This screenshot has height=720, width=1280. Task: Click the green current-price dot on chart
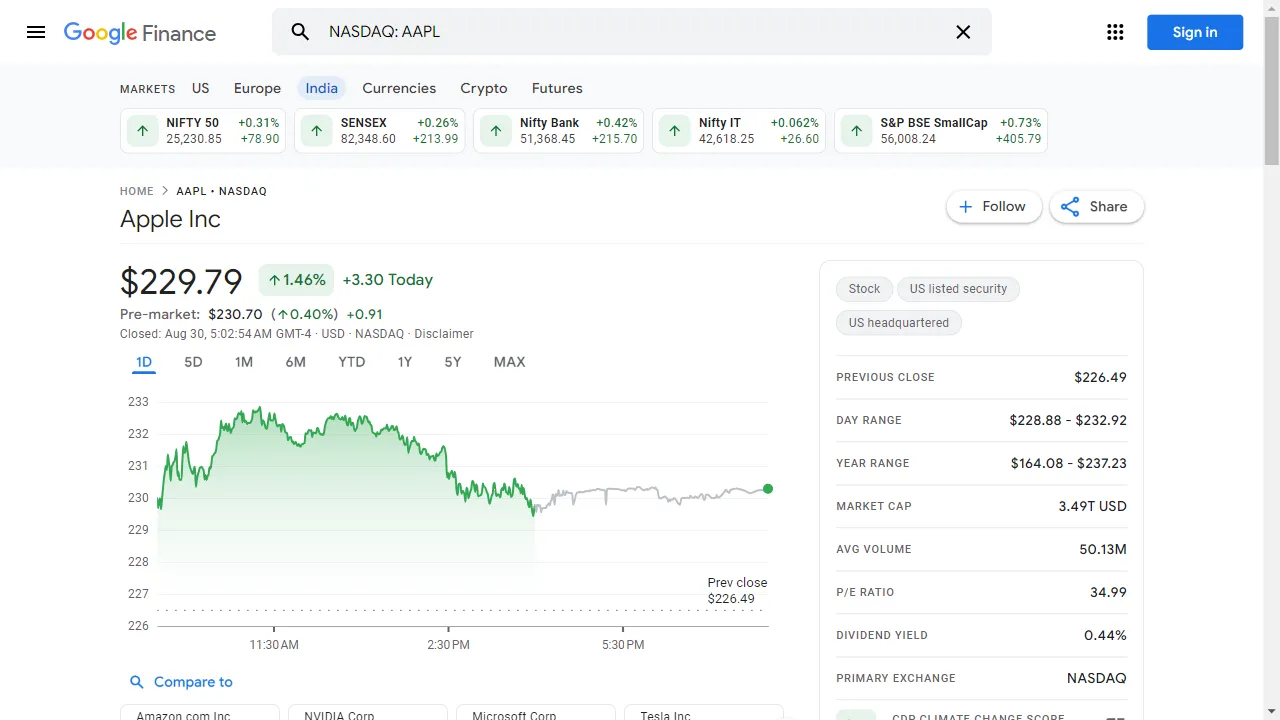pos(768,489)
